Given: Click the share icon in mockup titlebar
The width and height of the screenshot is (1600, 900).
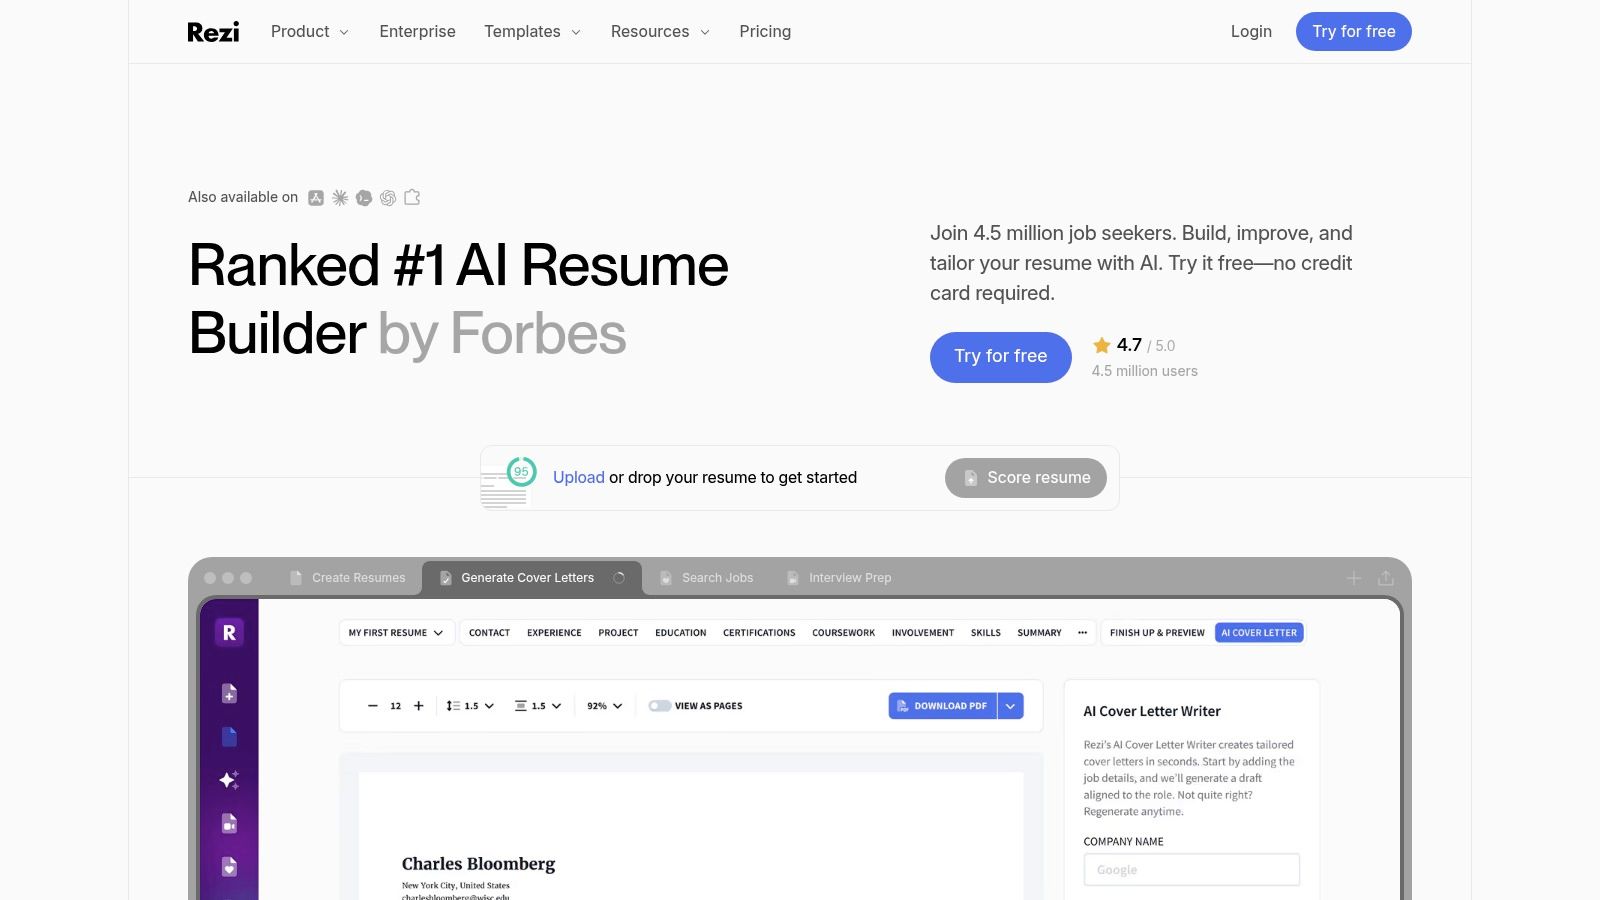Looking at the screenshot, I should pos(1386,578).
